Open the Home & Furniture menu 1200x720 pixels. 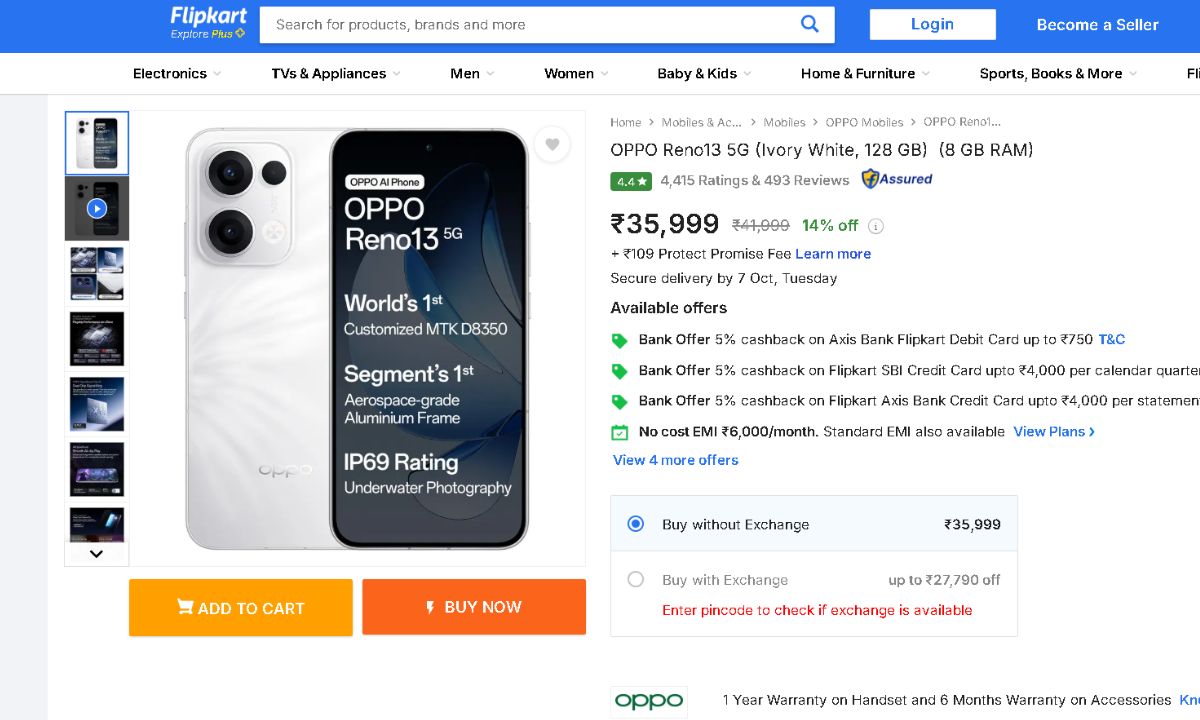click(864, 74)
